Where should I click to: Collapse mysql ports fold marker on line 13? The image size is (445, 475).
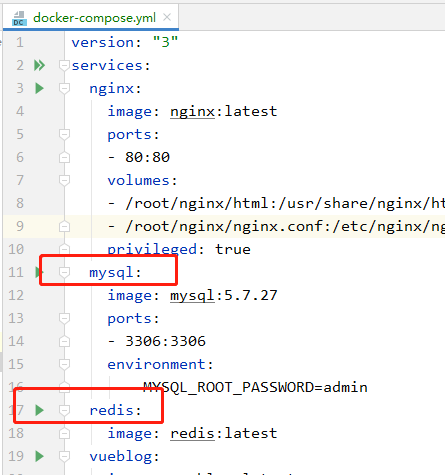point(64,318)
